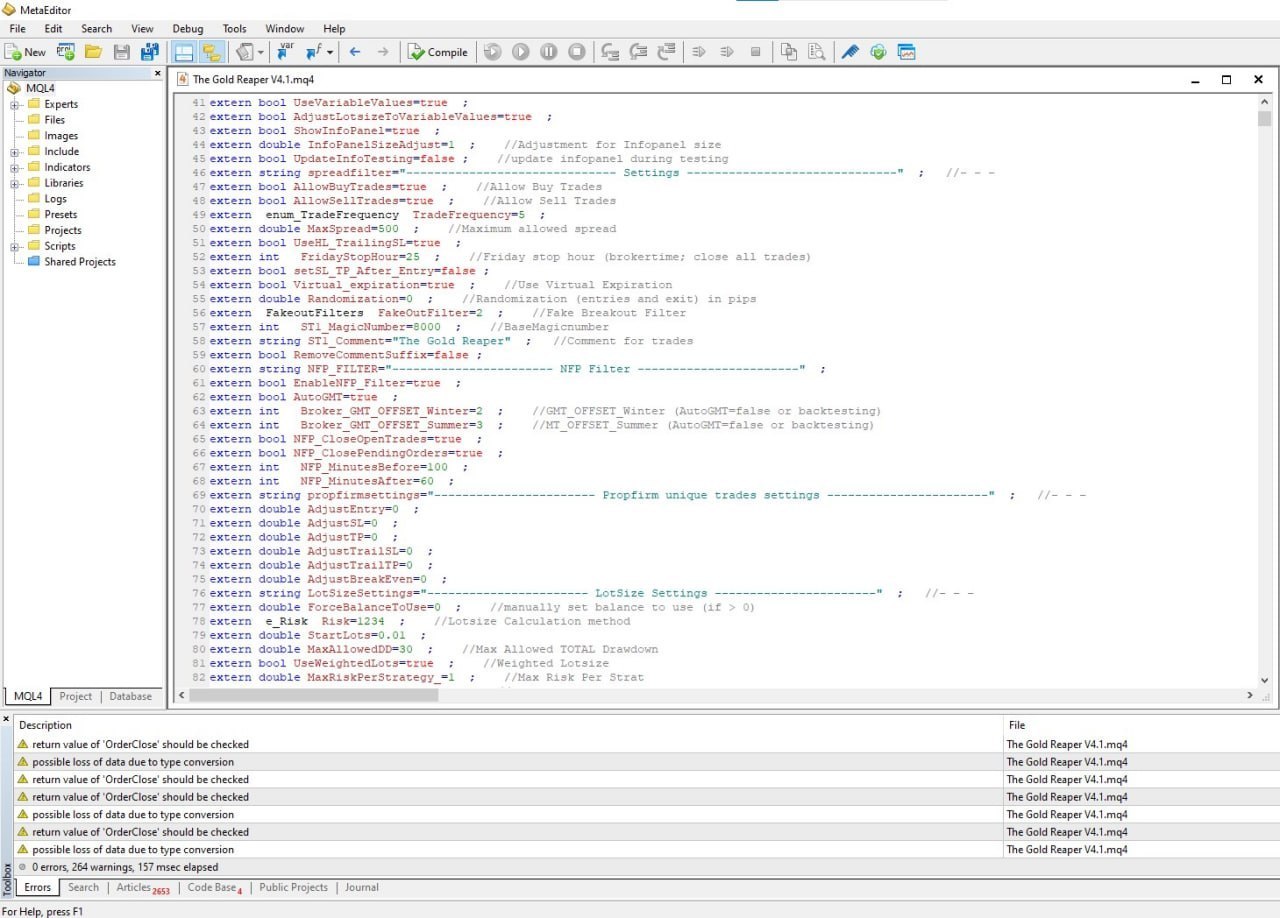1280x918 pixels.
Task: Click the Find in Files icon
Action: coord(817,52)
